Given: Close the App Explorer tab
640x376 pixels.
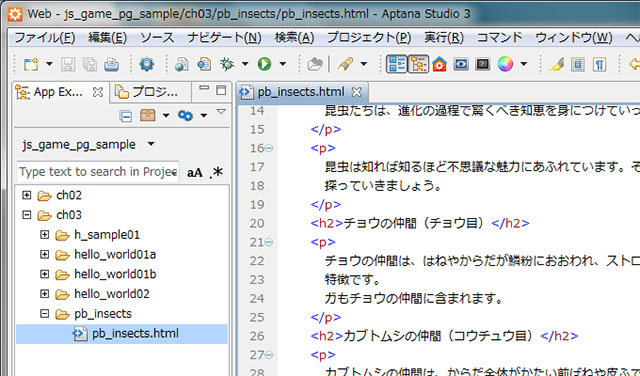Looking at the screenshot, I should click(x=98, y=92).
